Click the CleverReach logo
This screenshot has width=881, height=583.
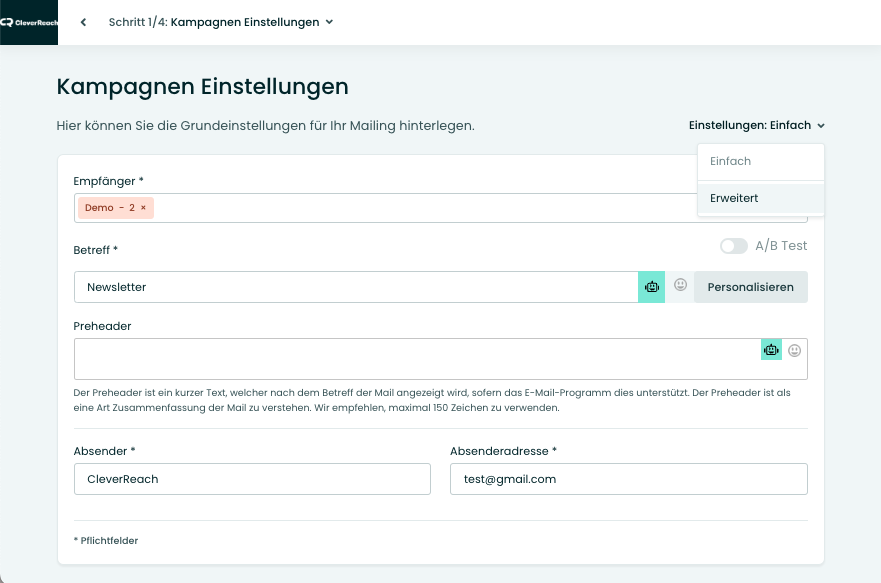point(29,22)
